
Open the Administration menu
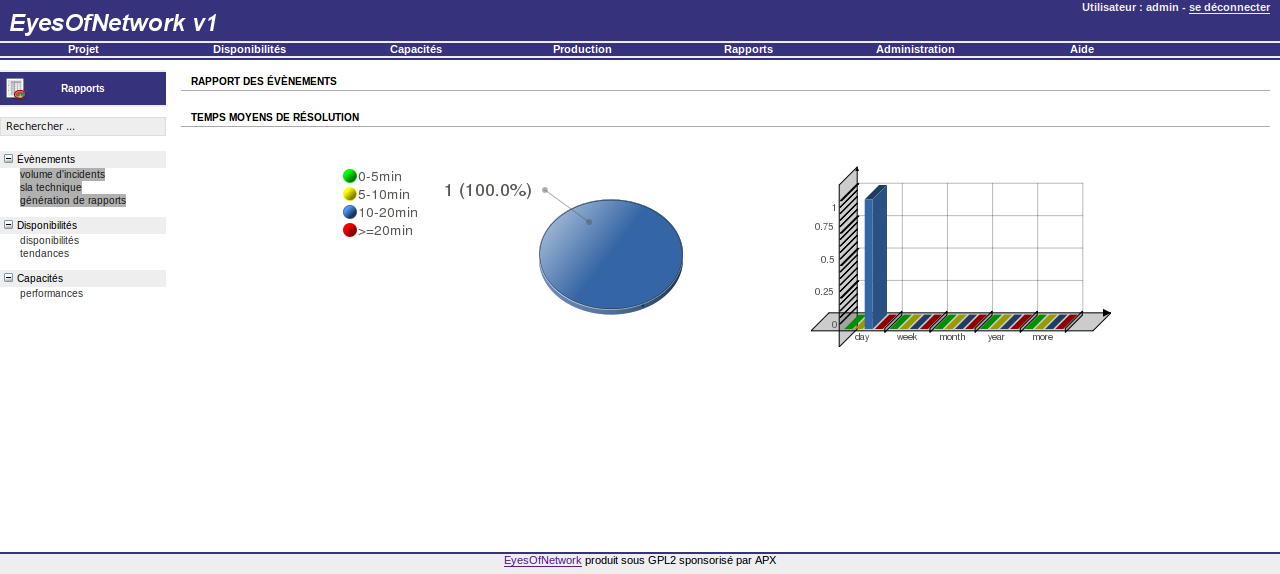coord(915,49)
